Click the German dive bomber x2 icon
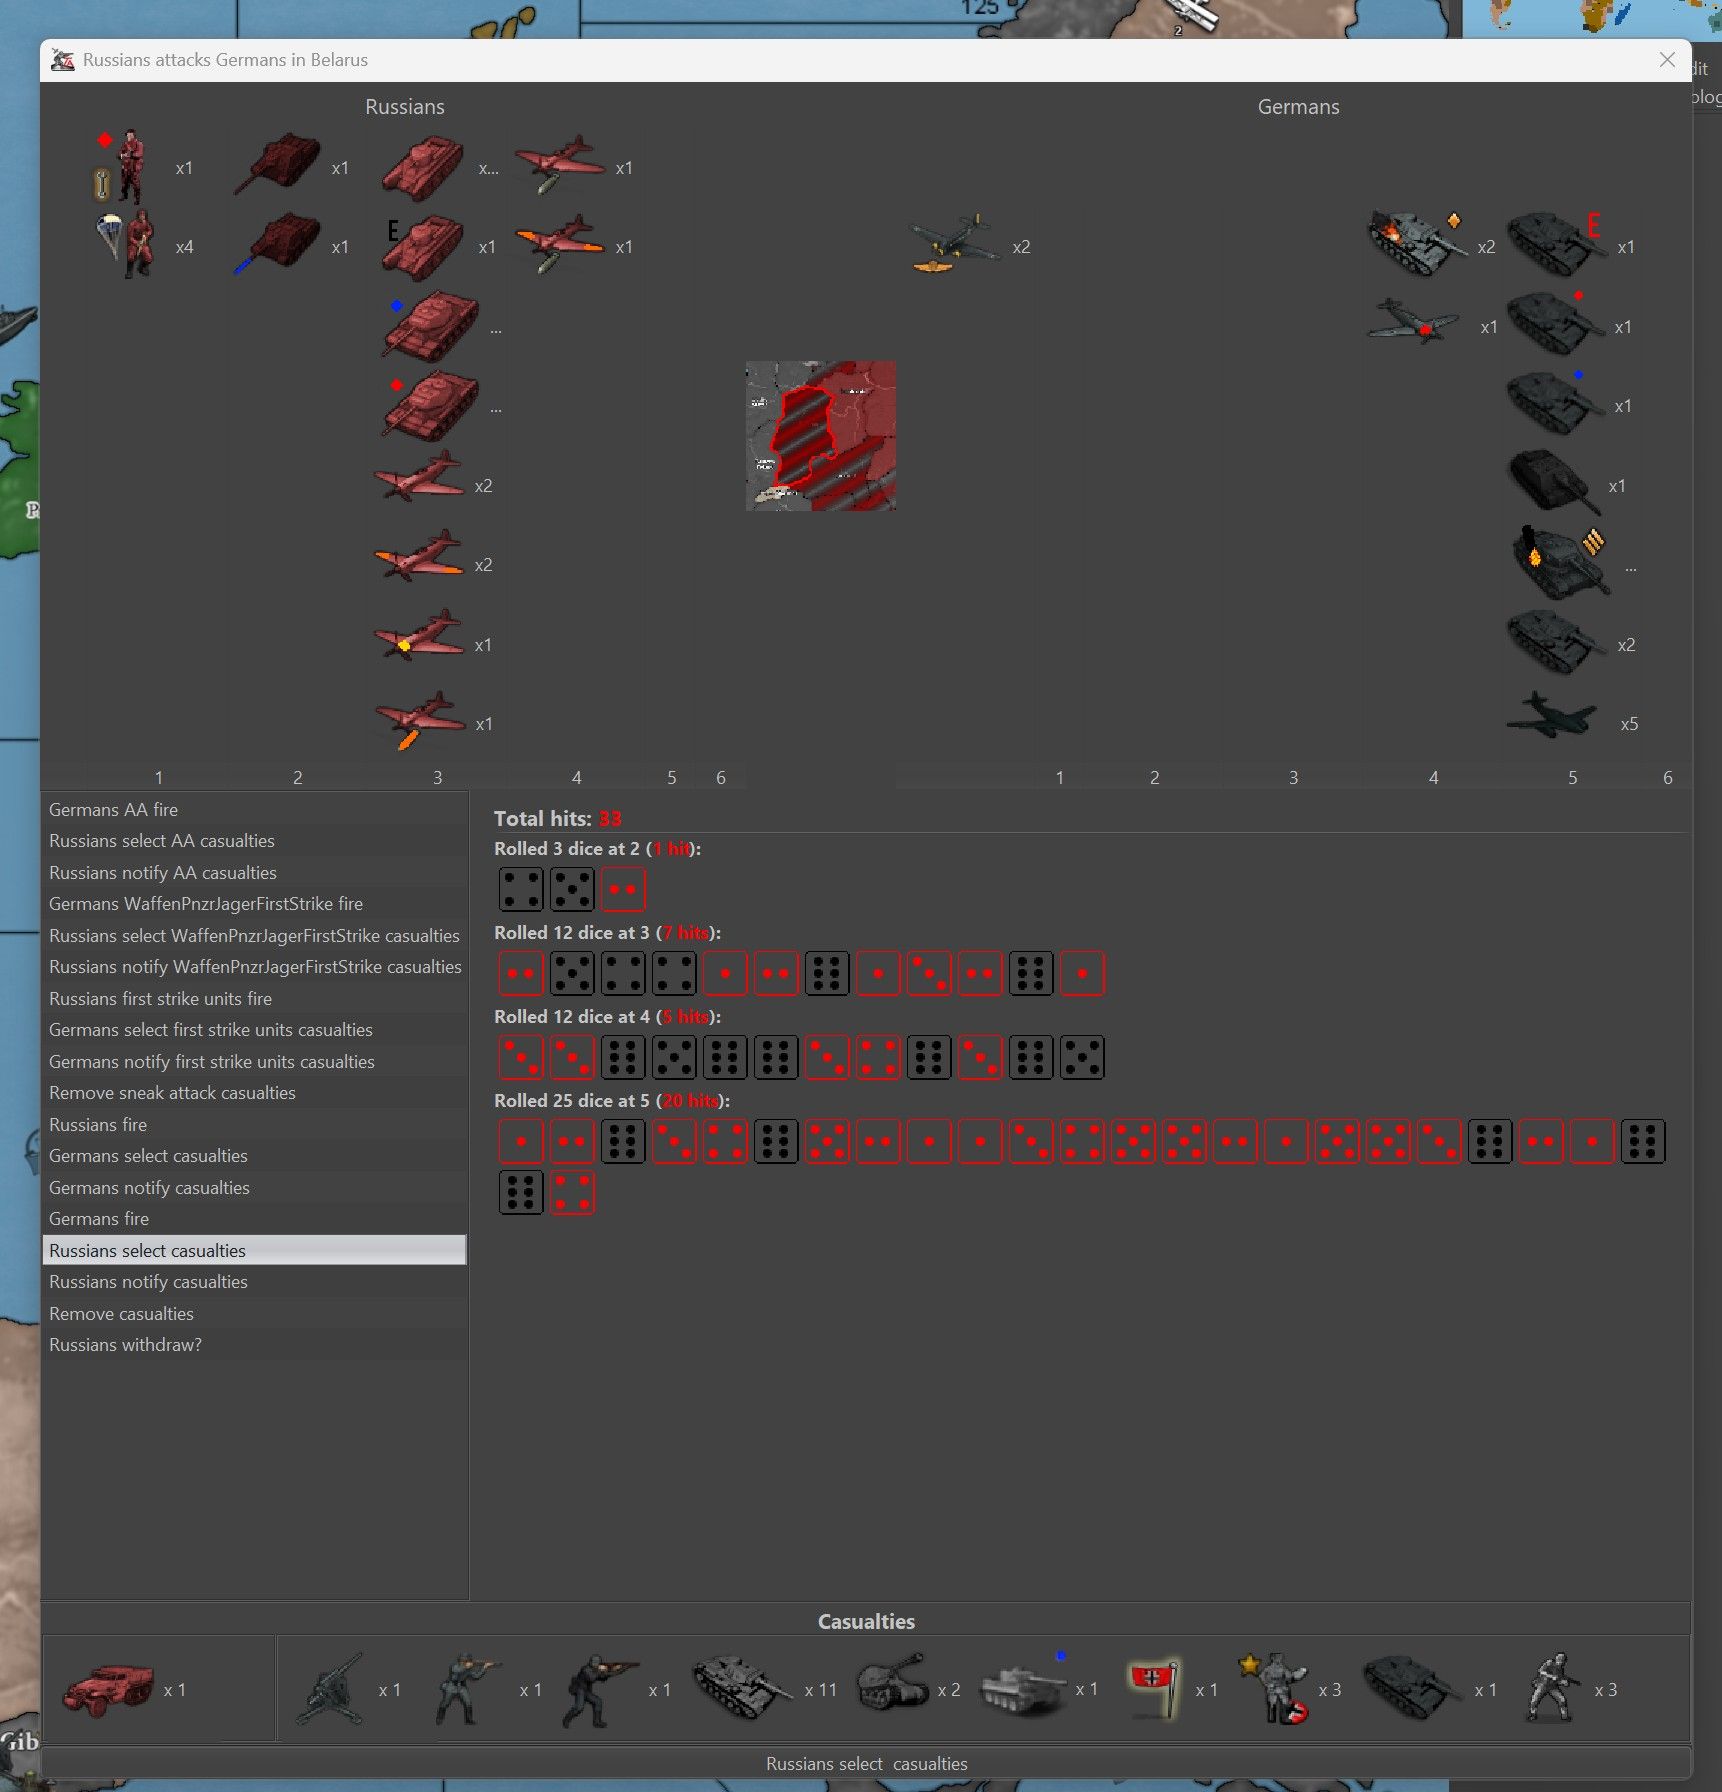Screen dimensions: 1722x1792 954,244
